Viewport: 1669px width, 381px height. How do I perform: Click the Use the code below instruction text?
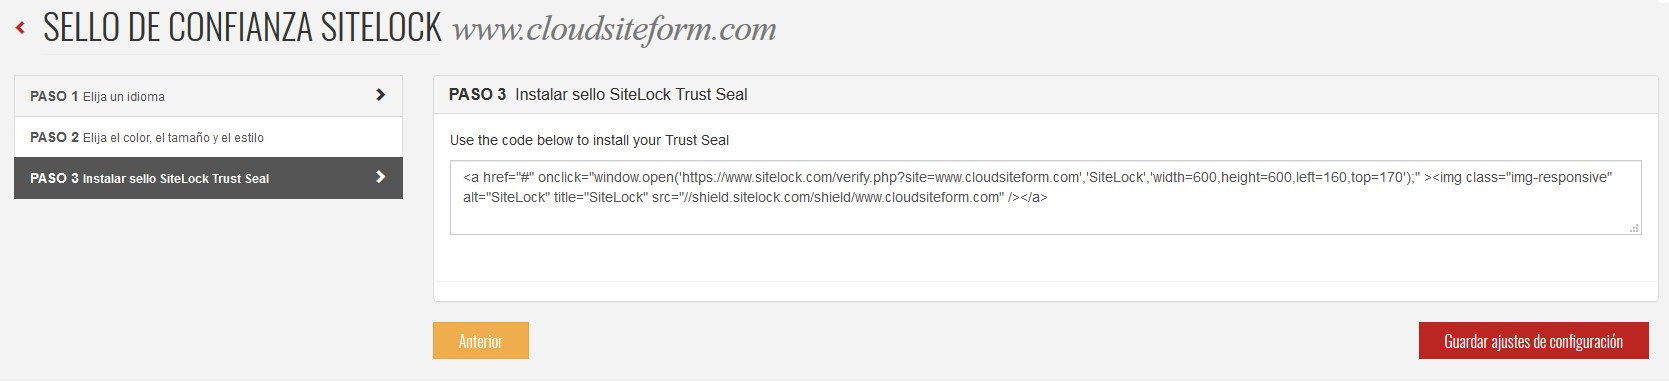coord(589,140)
